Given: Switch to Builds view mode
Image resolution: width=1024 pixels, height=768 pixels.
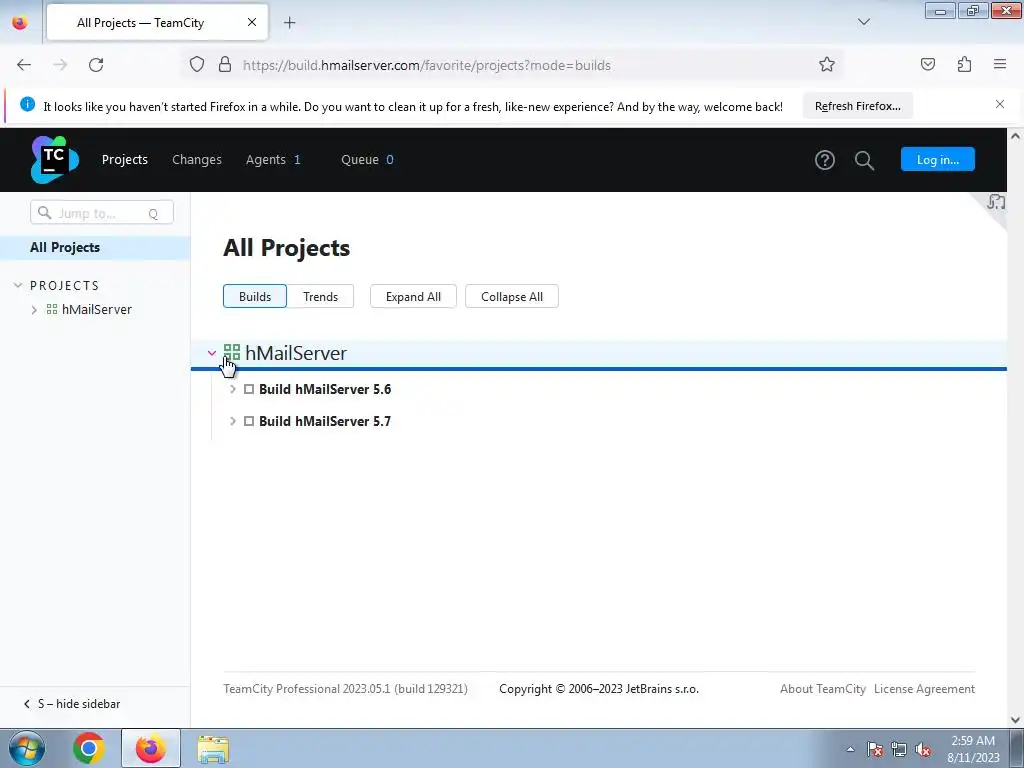Looking at the screenshot, I should (255, 296).
